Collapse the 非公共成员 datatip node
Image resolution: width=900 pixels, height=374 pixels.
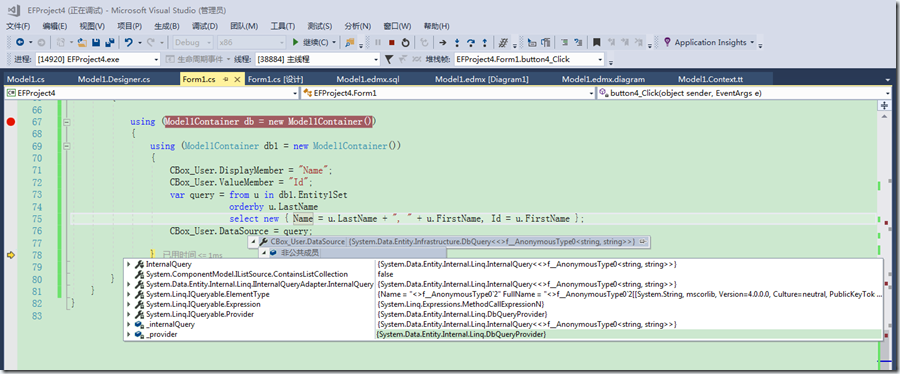[x=265, y=252]
